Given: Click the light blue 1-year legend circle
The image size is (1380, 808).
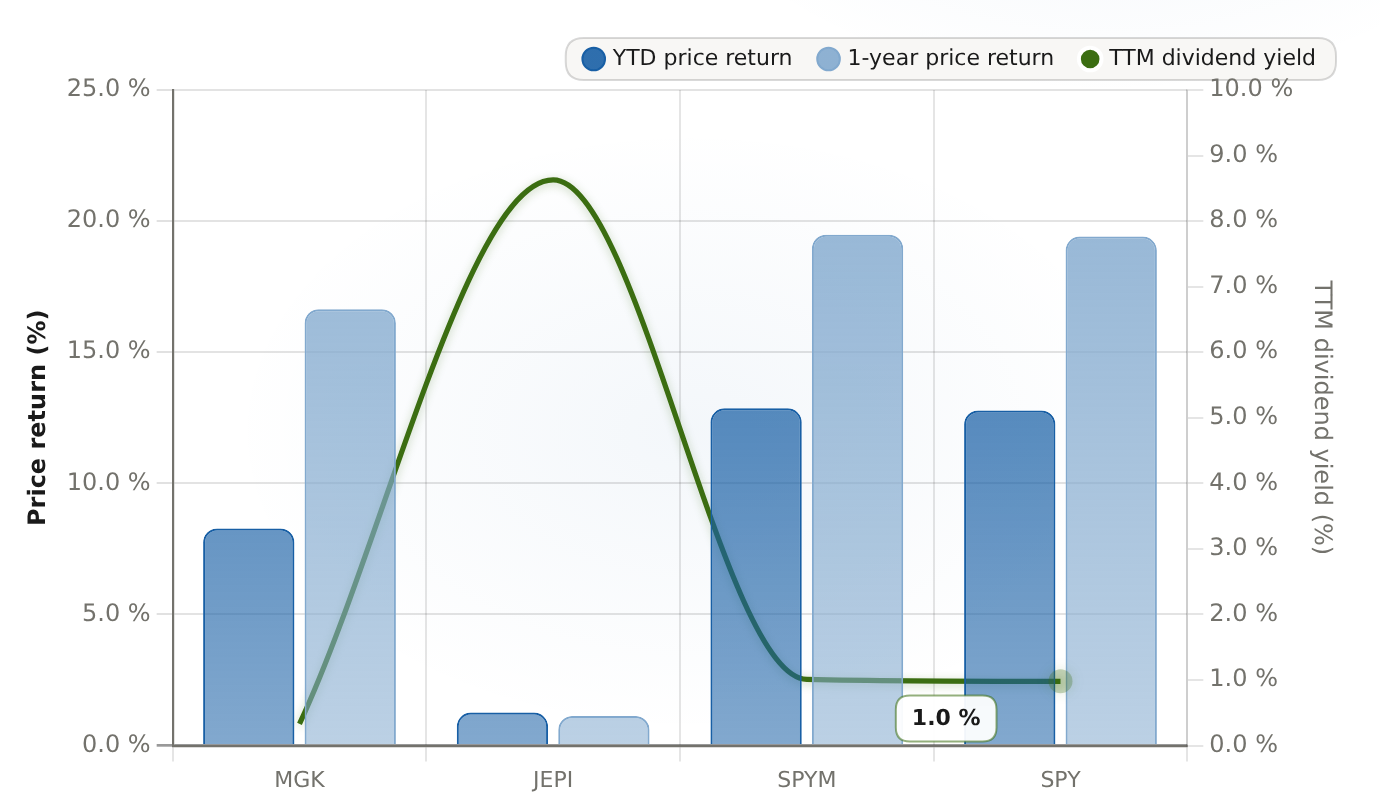Looking at the screenshot, I should click(828, 59).
